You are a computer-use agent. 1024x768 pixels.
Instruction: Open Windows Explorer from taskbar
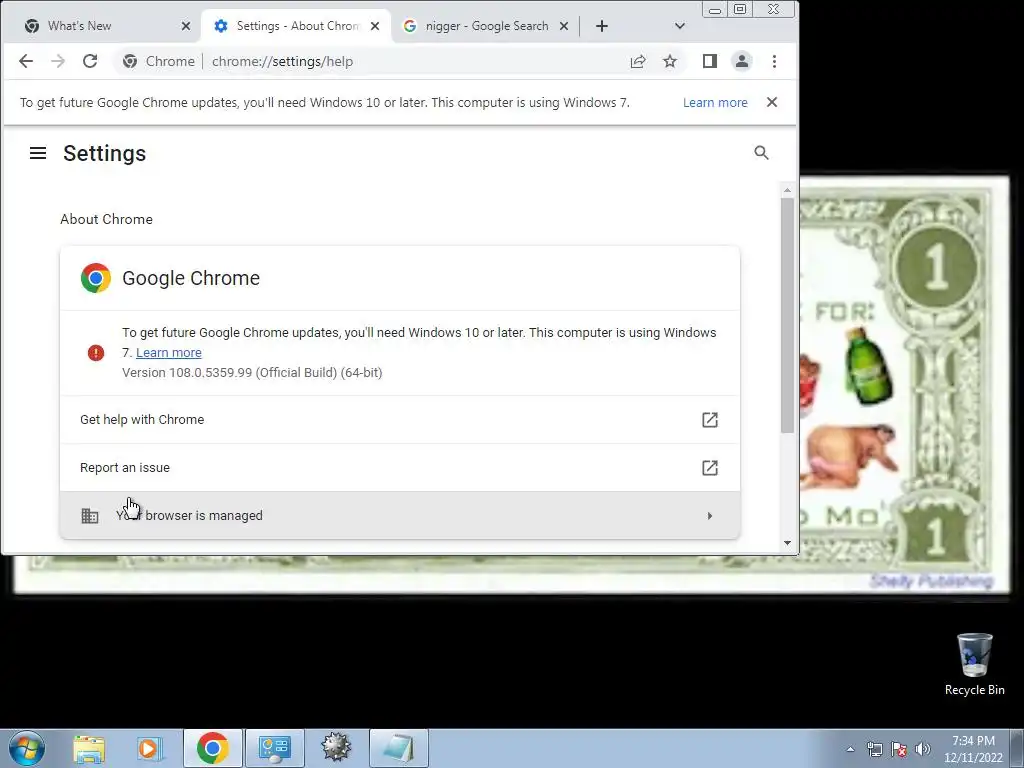tap(89, 748)
